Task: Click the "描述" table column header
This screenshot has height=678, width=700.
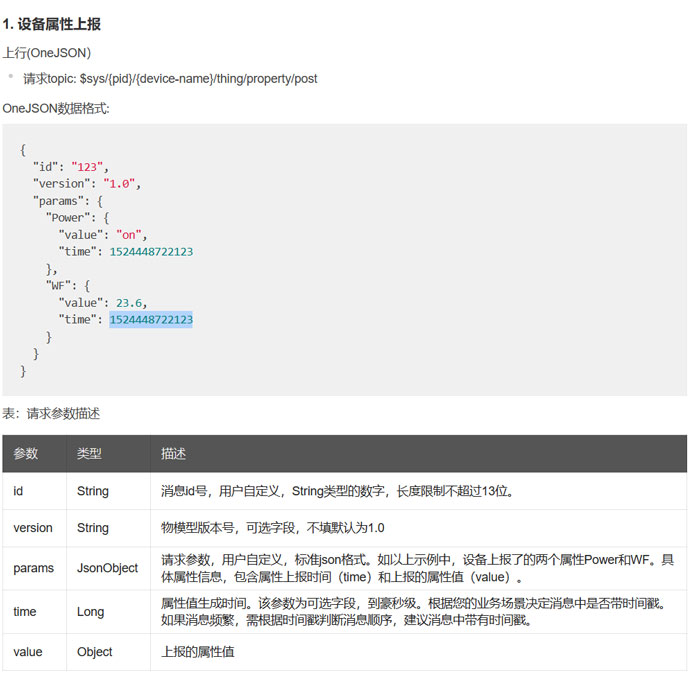Action: 173,454
